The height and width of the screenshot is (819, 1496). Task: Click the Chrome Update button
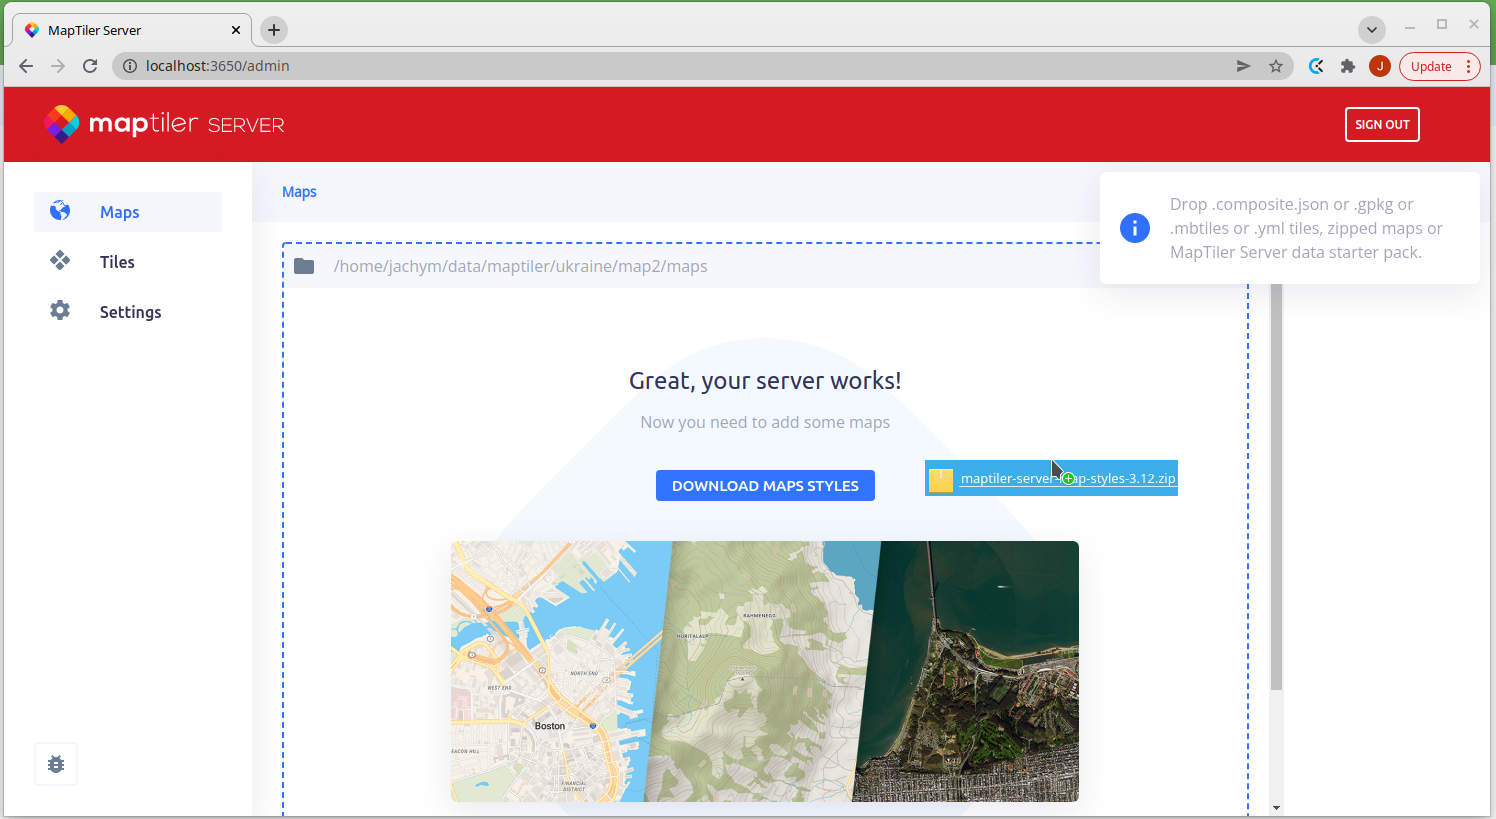(1431, 66)
